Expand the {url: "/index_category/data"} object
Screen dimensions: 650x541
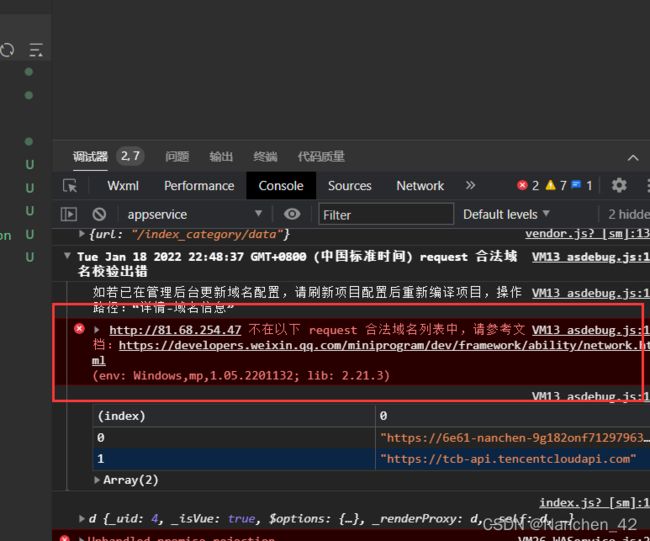tap(82, 234)
